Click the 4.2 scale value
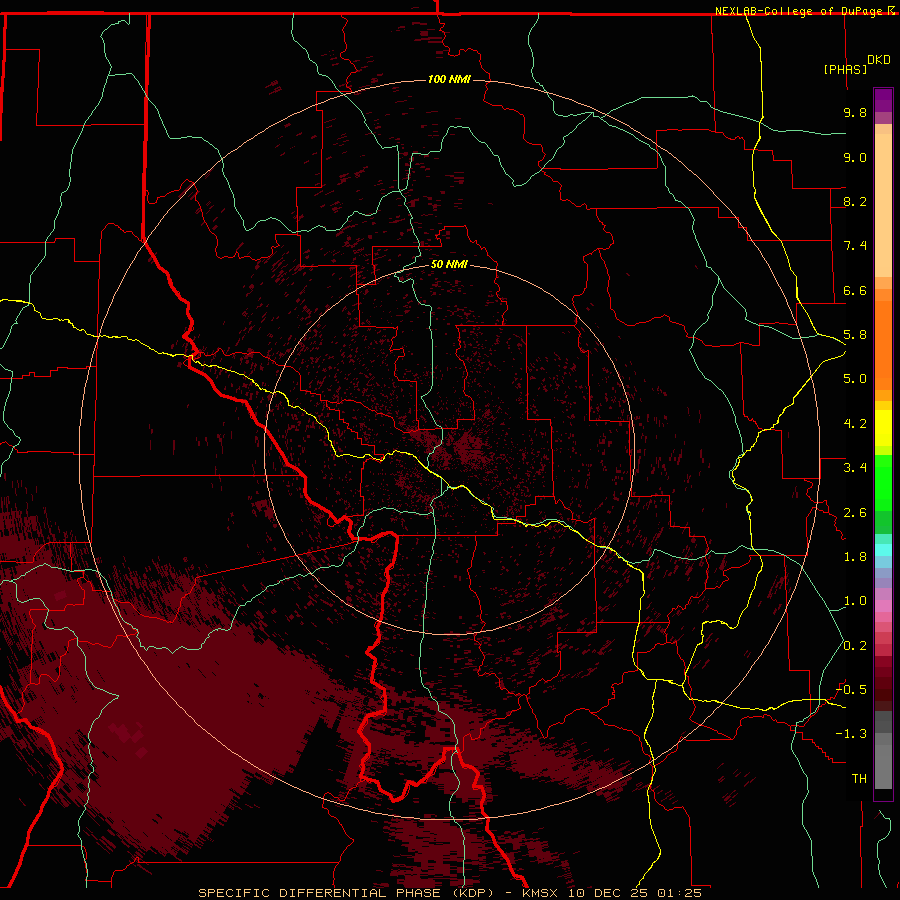Screen dimensions: 900x900 [855, 424]
